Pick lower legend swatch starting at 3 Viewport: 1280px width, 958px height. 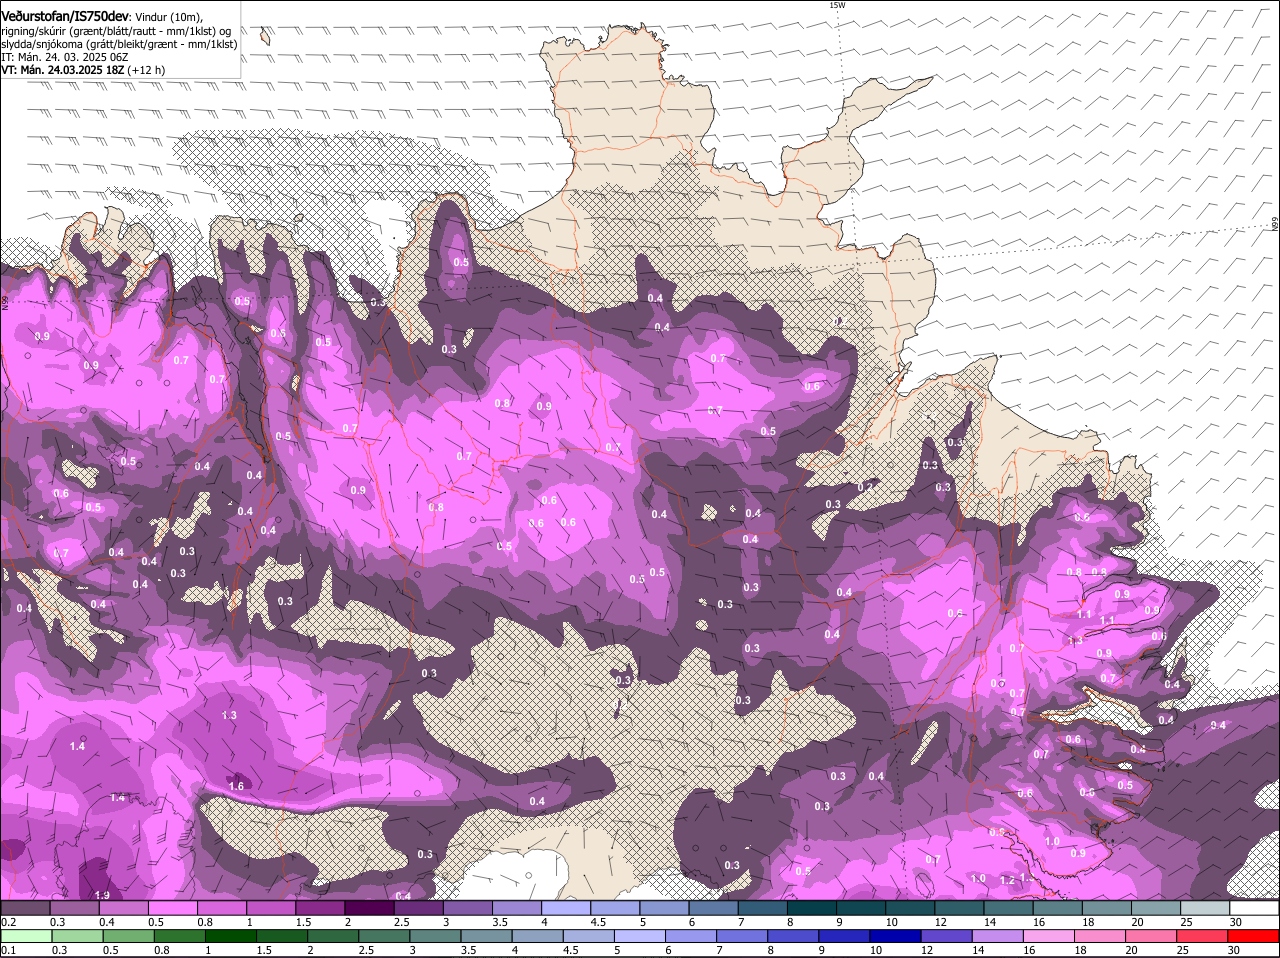point(436,936)
